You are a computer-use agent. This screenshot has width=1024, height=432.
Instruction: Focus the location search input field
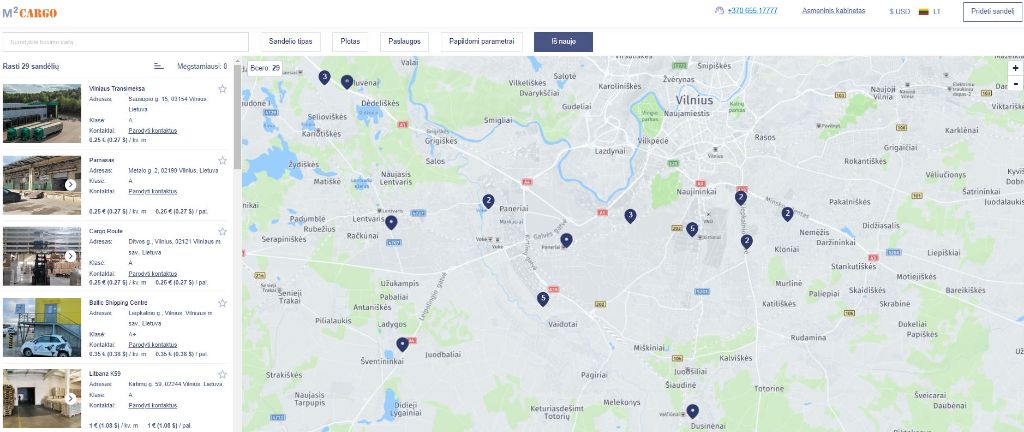click(126, 42)
